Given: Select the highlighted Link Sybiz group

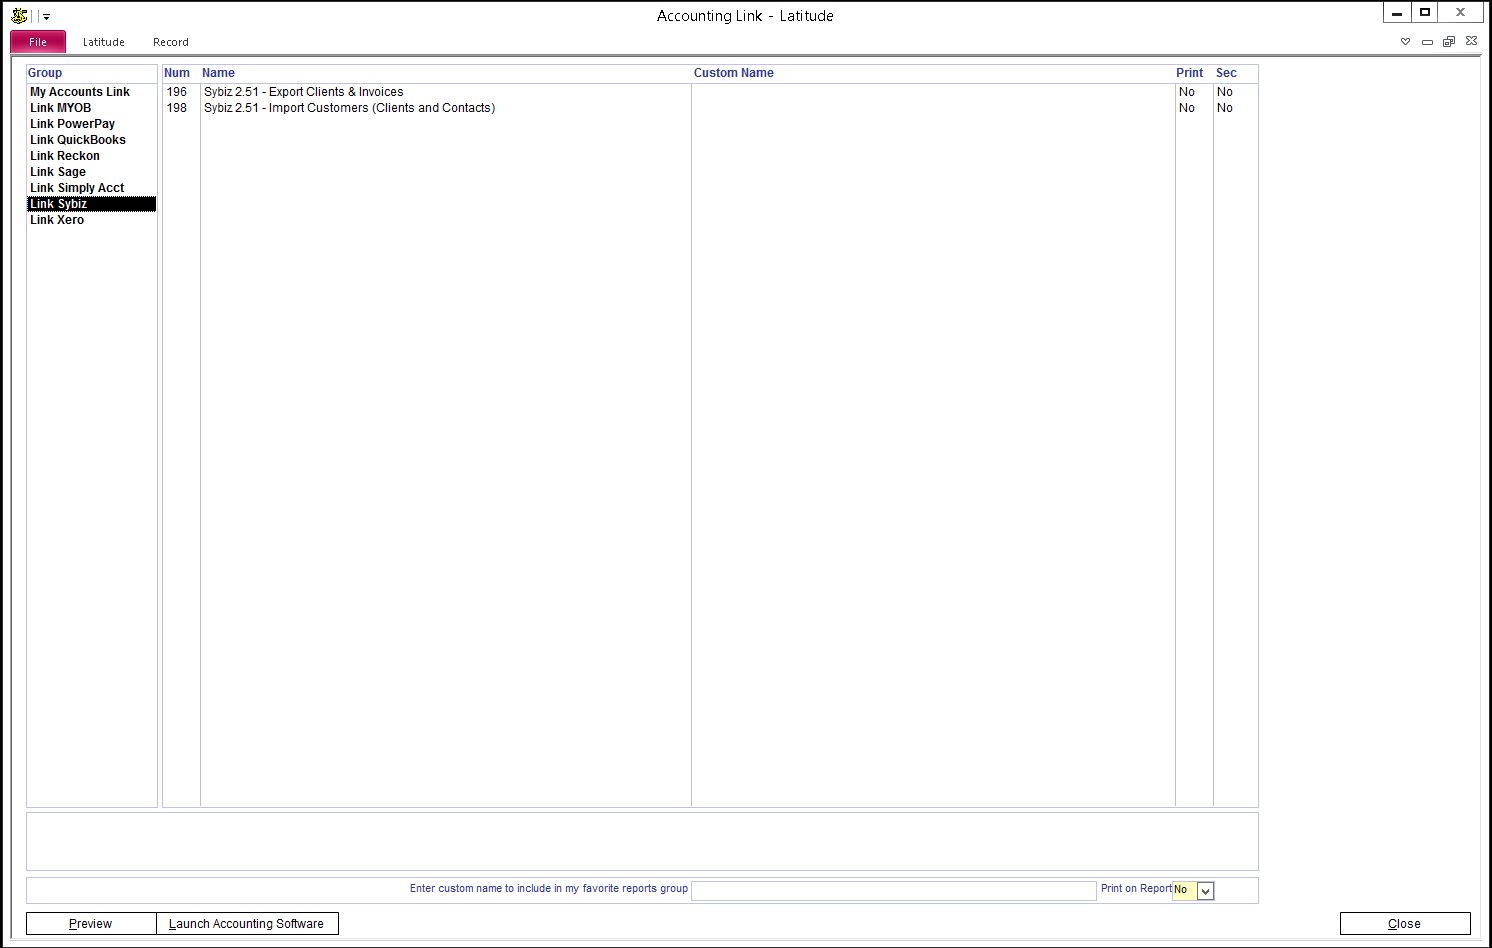Looking at the screenshot, I should coord(91,204).
